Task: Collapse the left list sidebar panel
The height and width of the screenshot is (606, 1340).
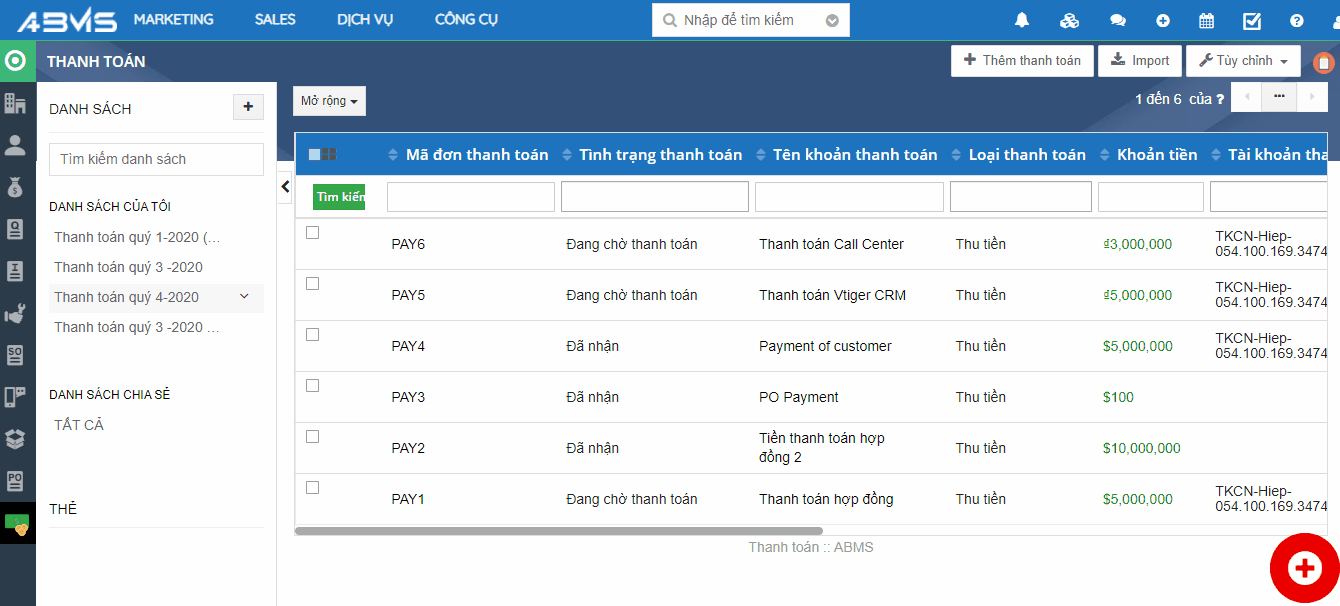Action: [285, 187]
